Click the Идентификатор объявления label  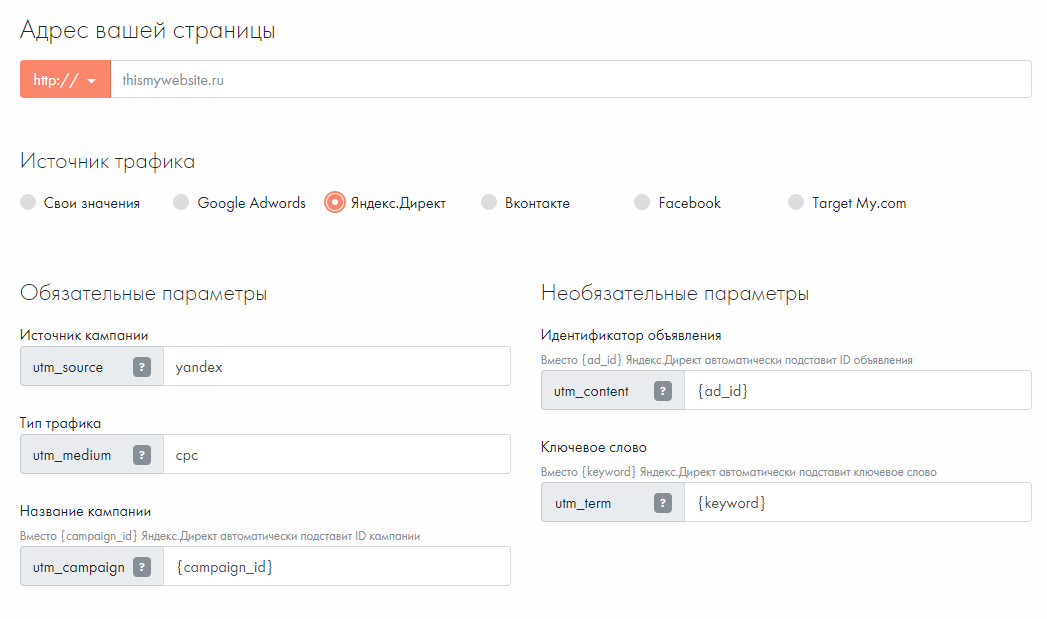tap(631, 335)
